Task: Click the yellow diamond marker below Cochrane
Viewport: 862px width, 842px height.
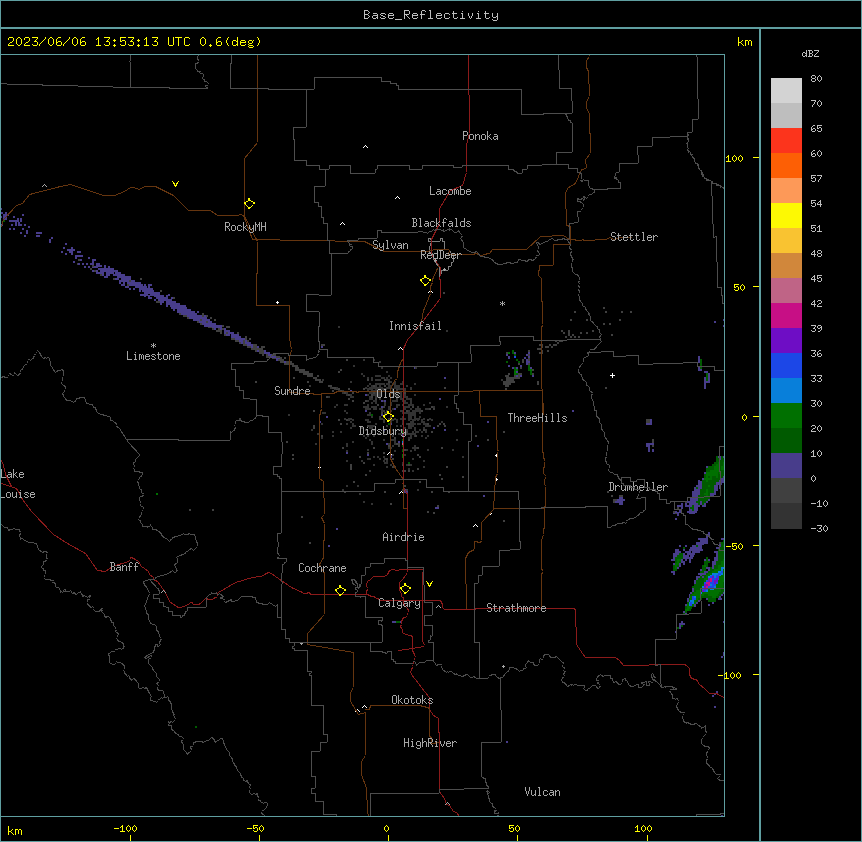Action: click(340, 590)
